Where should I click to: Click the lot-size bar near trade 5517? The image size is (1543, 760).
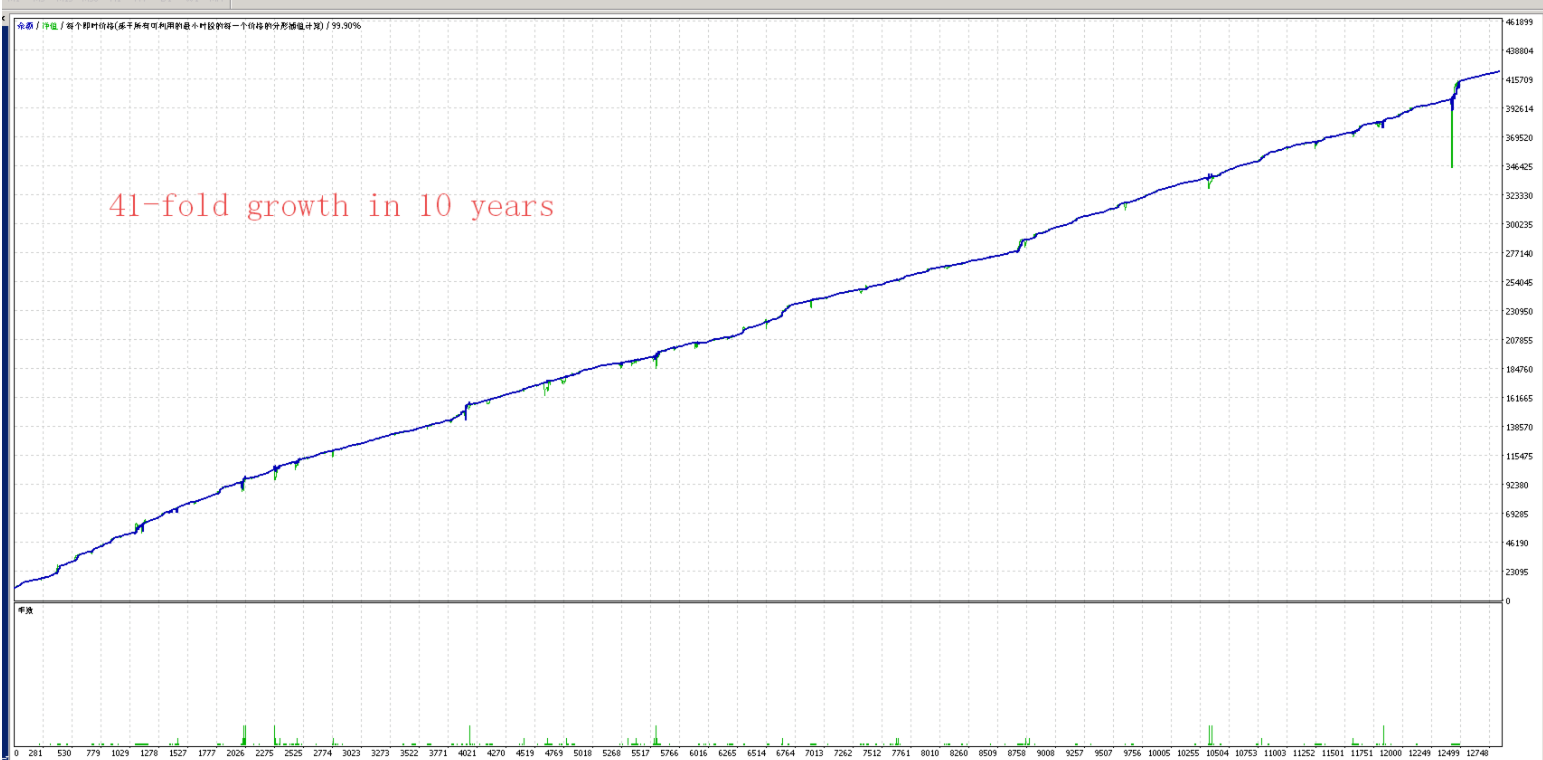coord(655,735)
